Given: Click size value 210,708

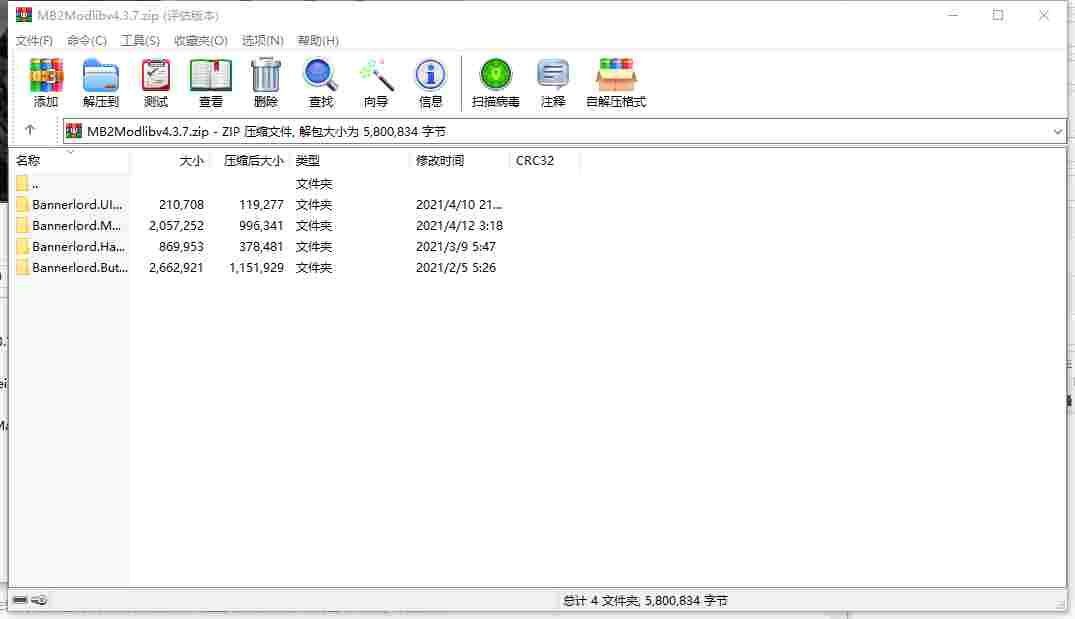Looking at the screenshot, I should (x=182, y=204).
